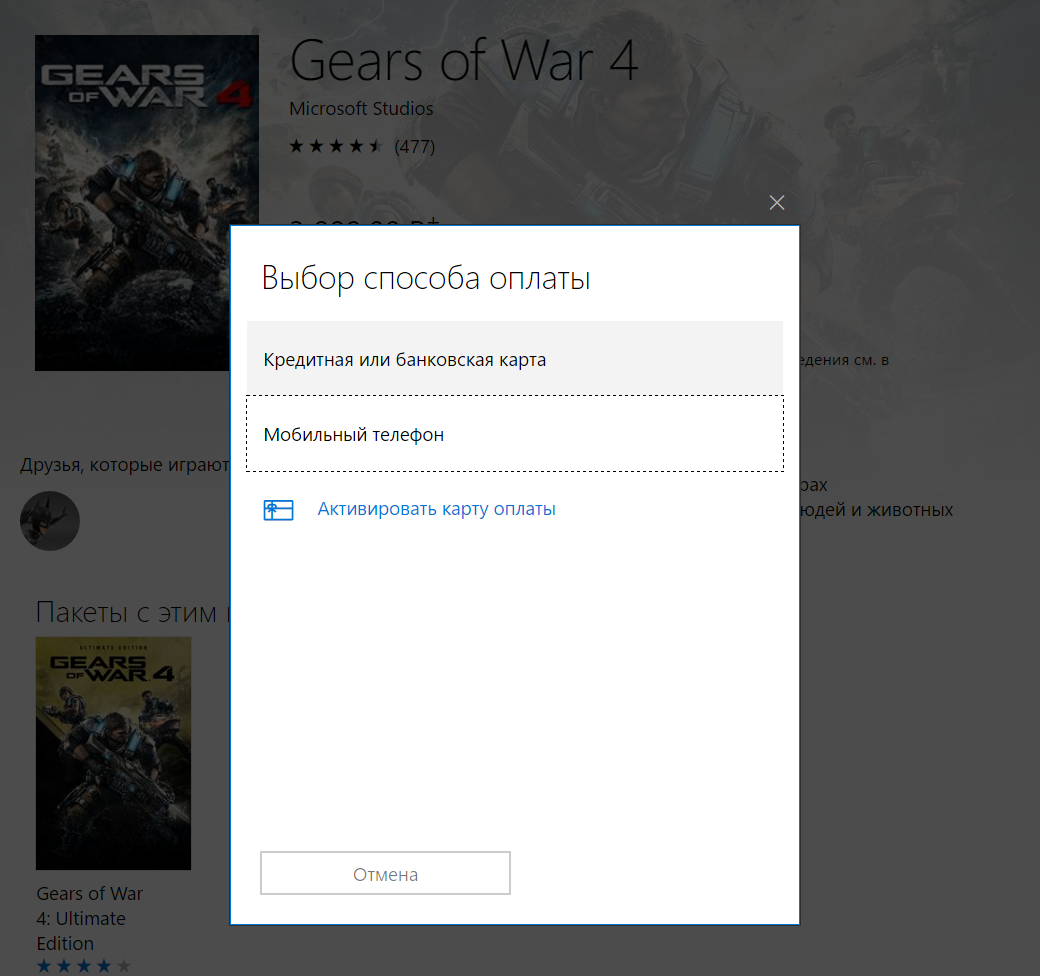Viewport: 1040px width, 976px height.
Task: Click Microsoft Studios publisher name
Action: (x=361, y=109)
